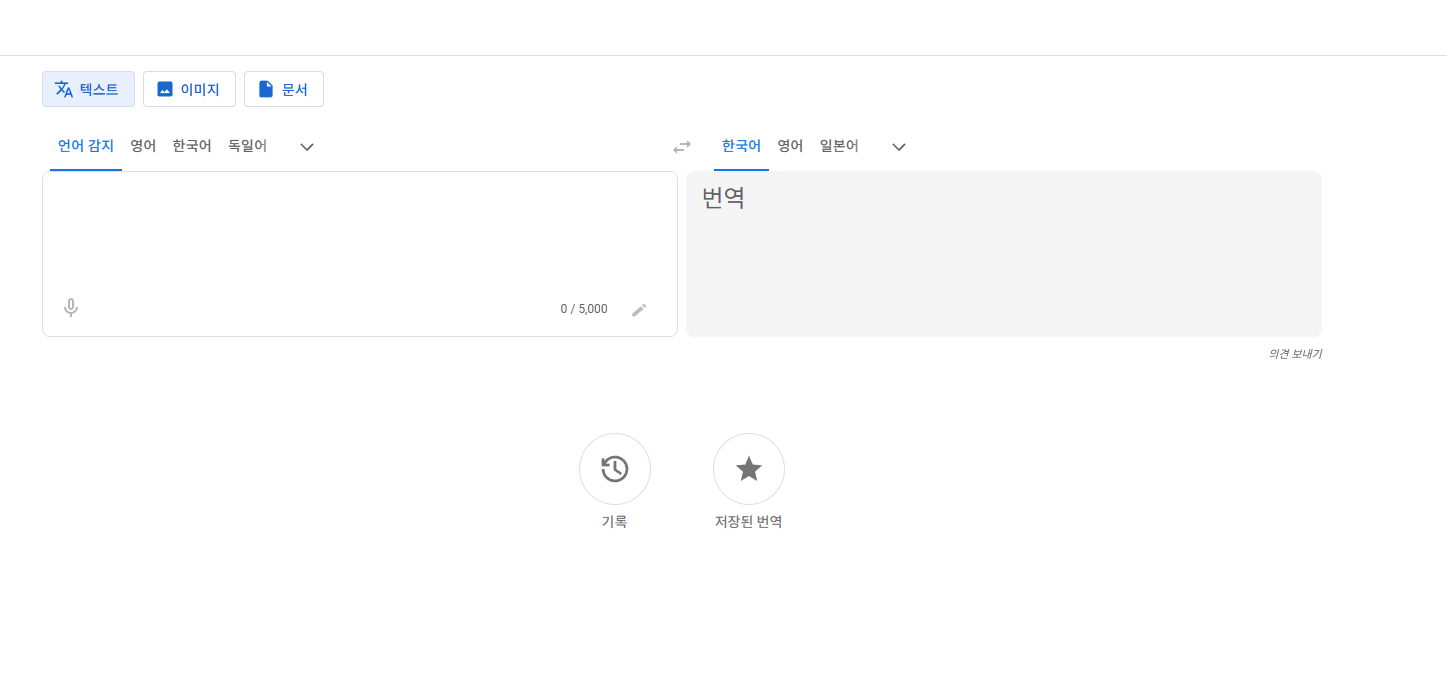Expand the target language list chevron
The height and width of the screenshot is (681, 1447).
tap(899, 147)
